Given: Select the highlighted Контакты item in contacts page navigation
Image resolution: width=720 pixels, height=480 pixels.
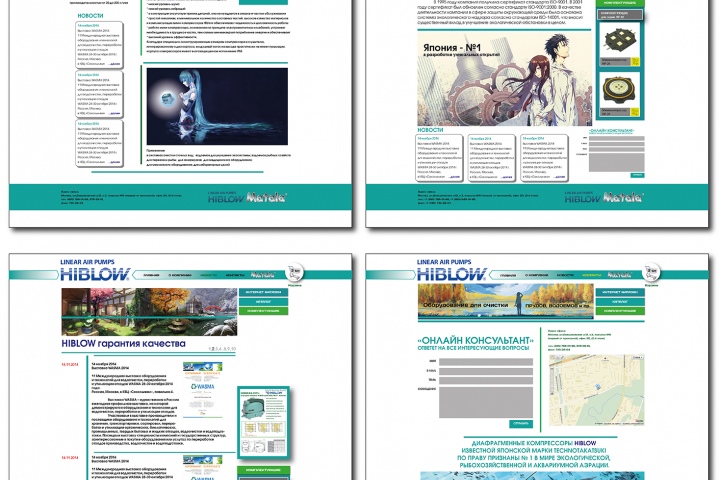Looking at the screenshot, I should 591,275.
